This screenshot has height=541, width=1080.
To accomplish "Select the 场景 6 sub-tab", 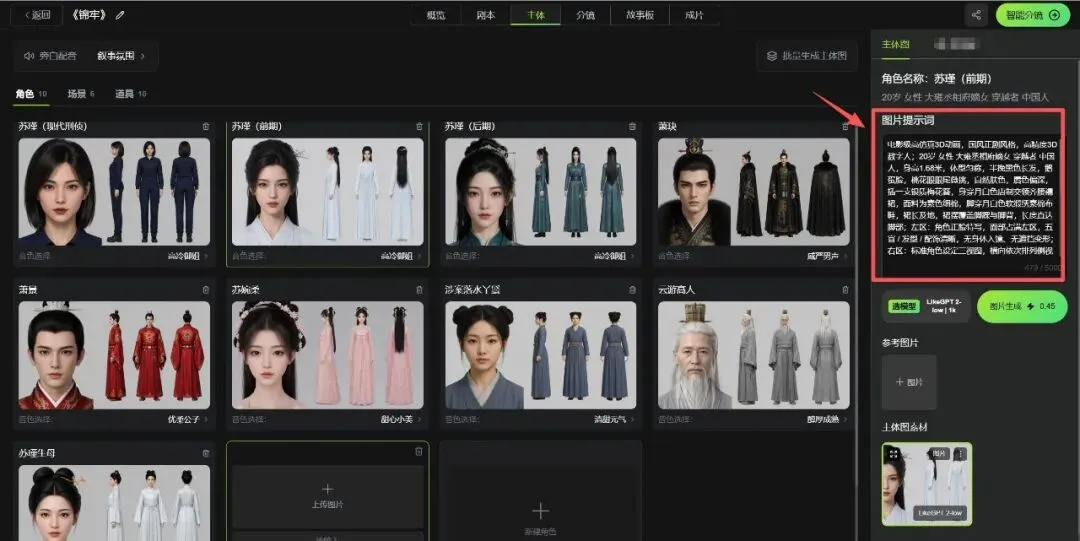I will coord(81,94).
